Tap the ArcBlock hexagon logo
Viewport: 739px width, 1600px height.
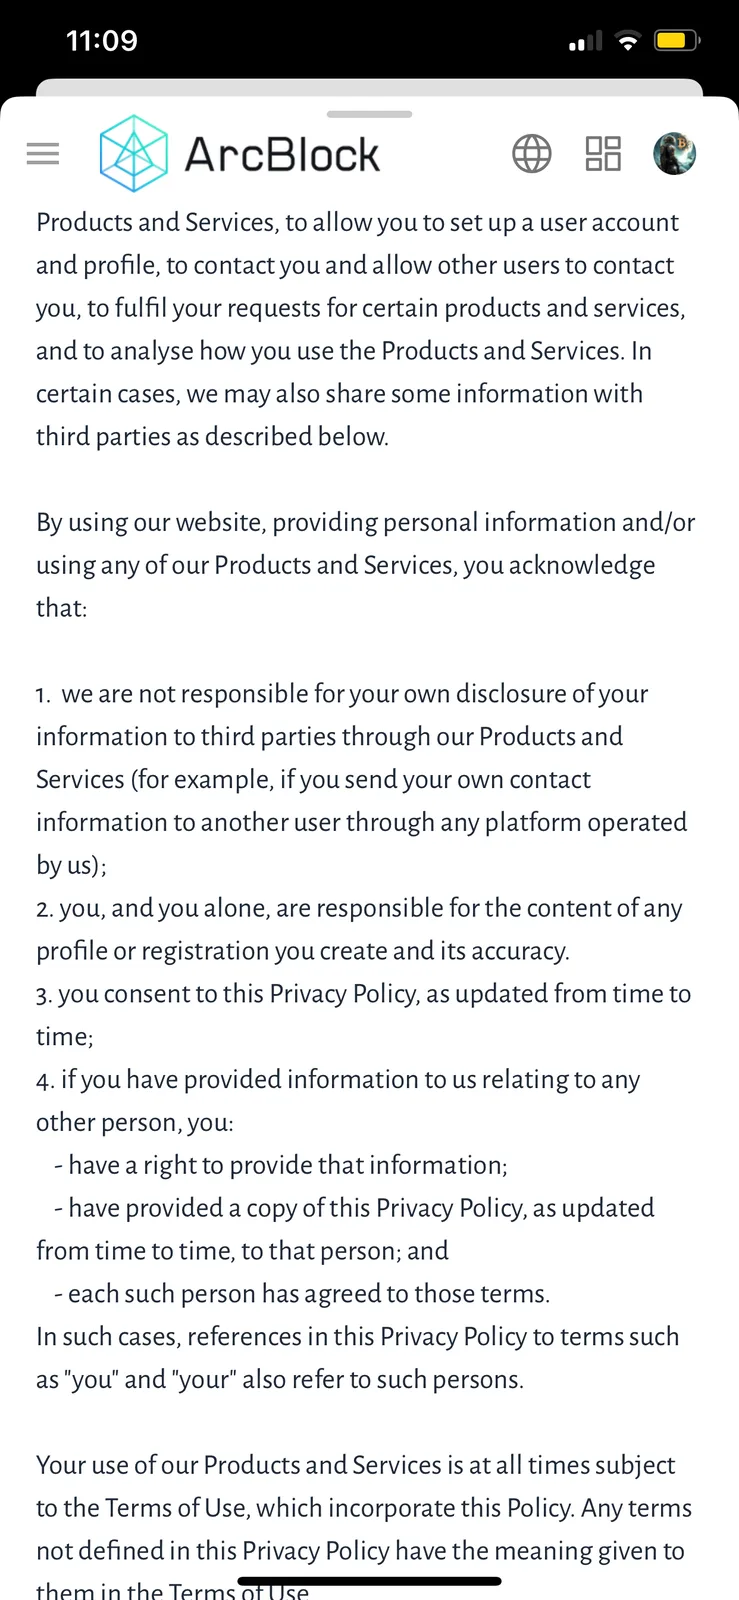tap(133, 154)
